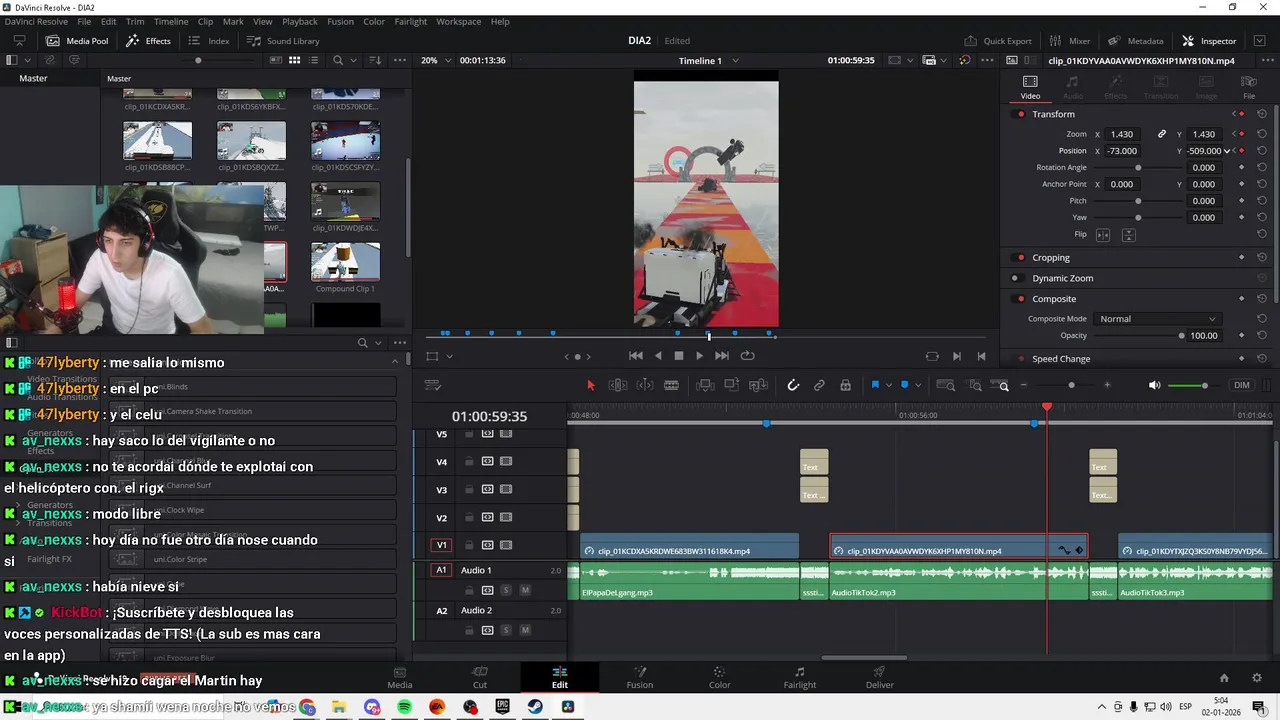Open the Fusion menu in menu bar
The width and height of the screenshot is (1280, 720).
click(340, 21)
